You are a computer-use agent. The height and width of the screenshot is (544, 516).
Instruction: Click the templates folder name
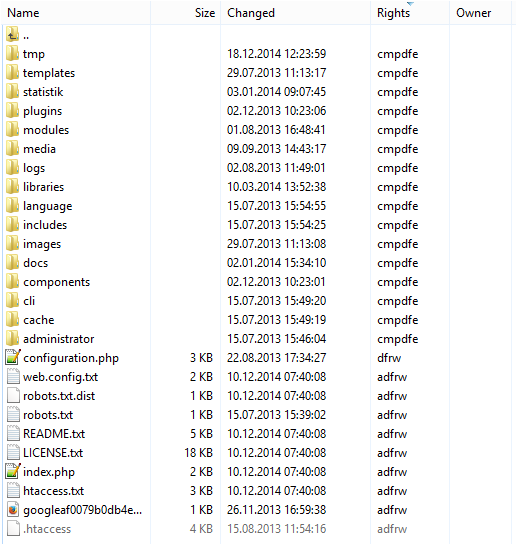click(x=49, y=73)
